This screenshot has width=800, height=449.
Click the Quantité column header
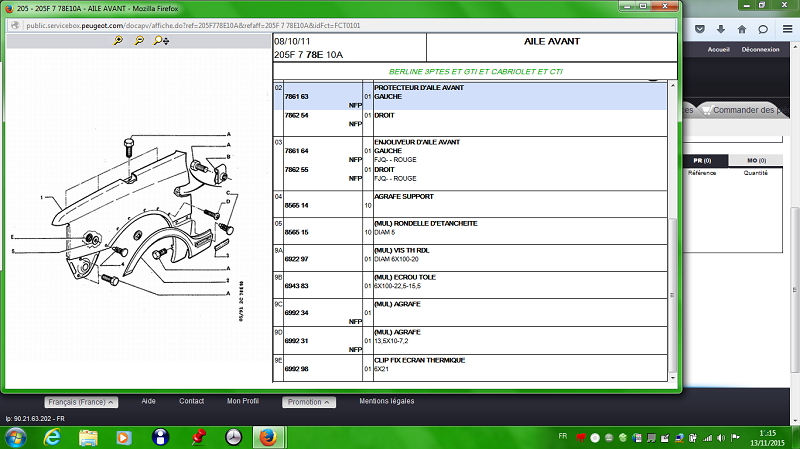click(x=756, y=173)
